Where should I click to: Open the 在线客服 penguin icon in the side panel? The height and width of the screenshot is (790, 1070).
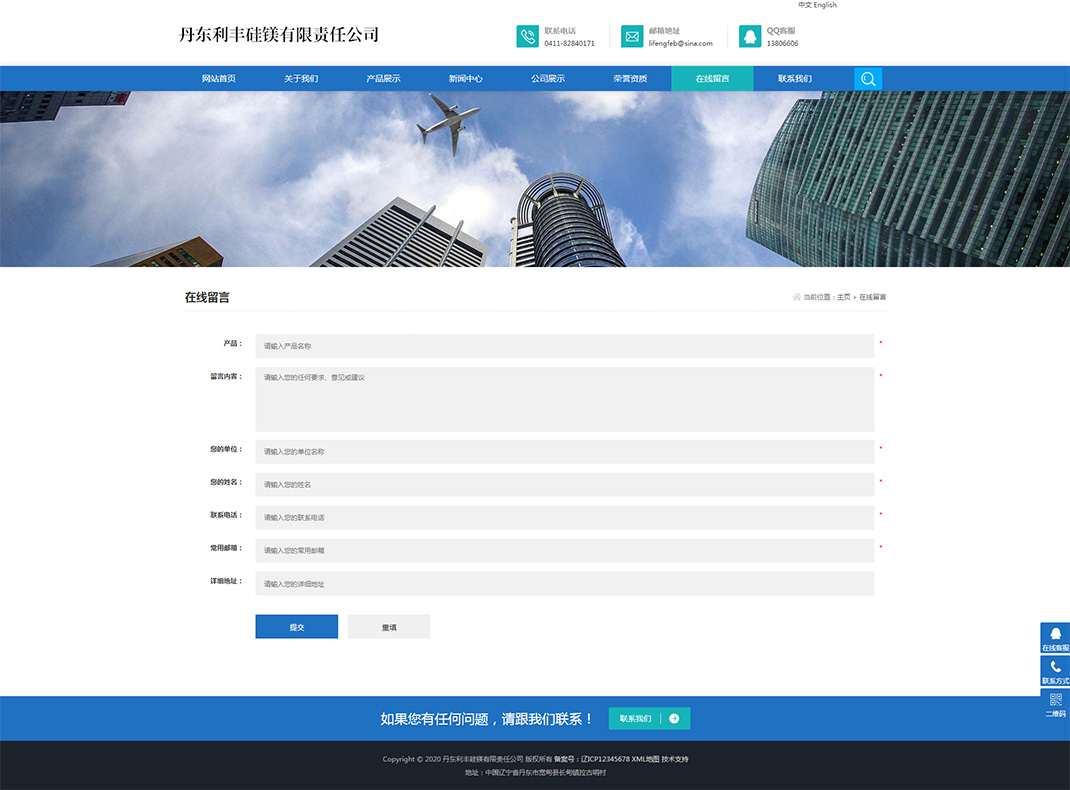point(1054,634)
